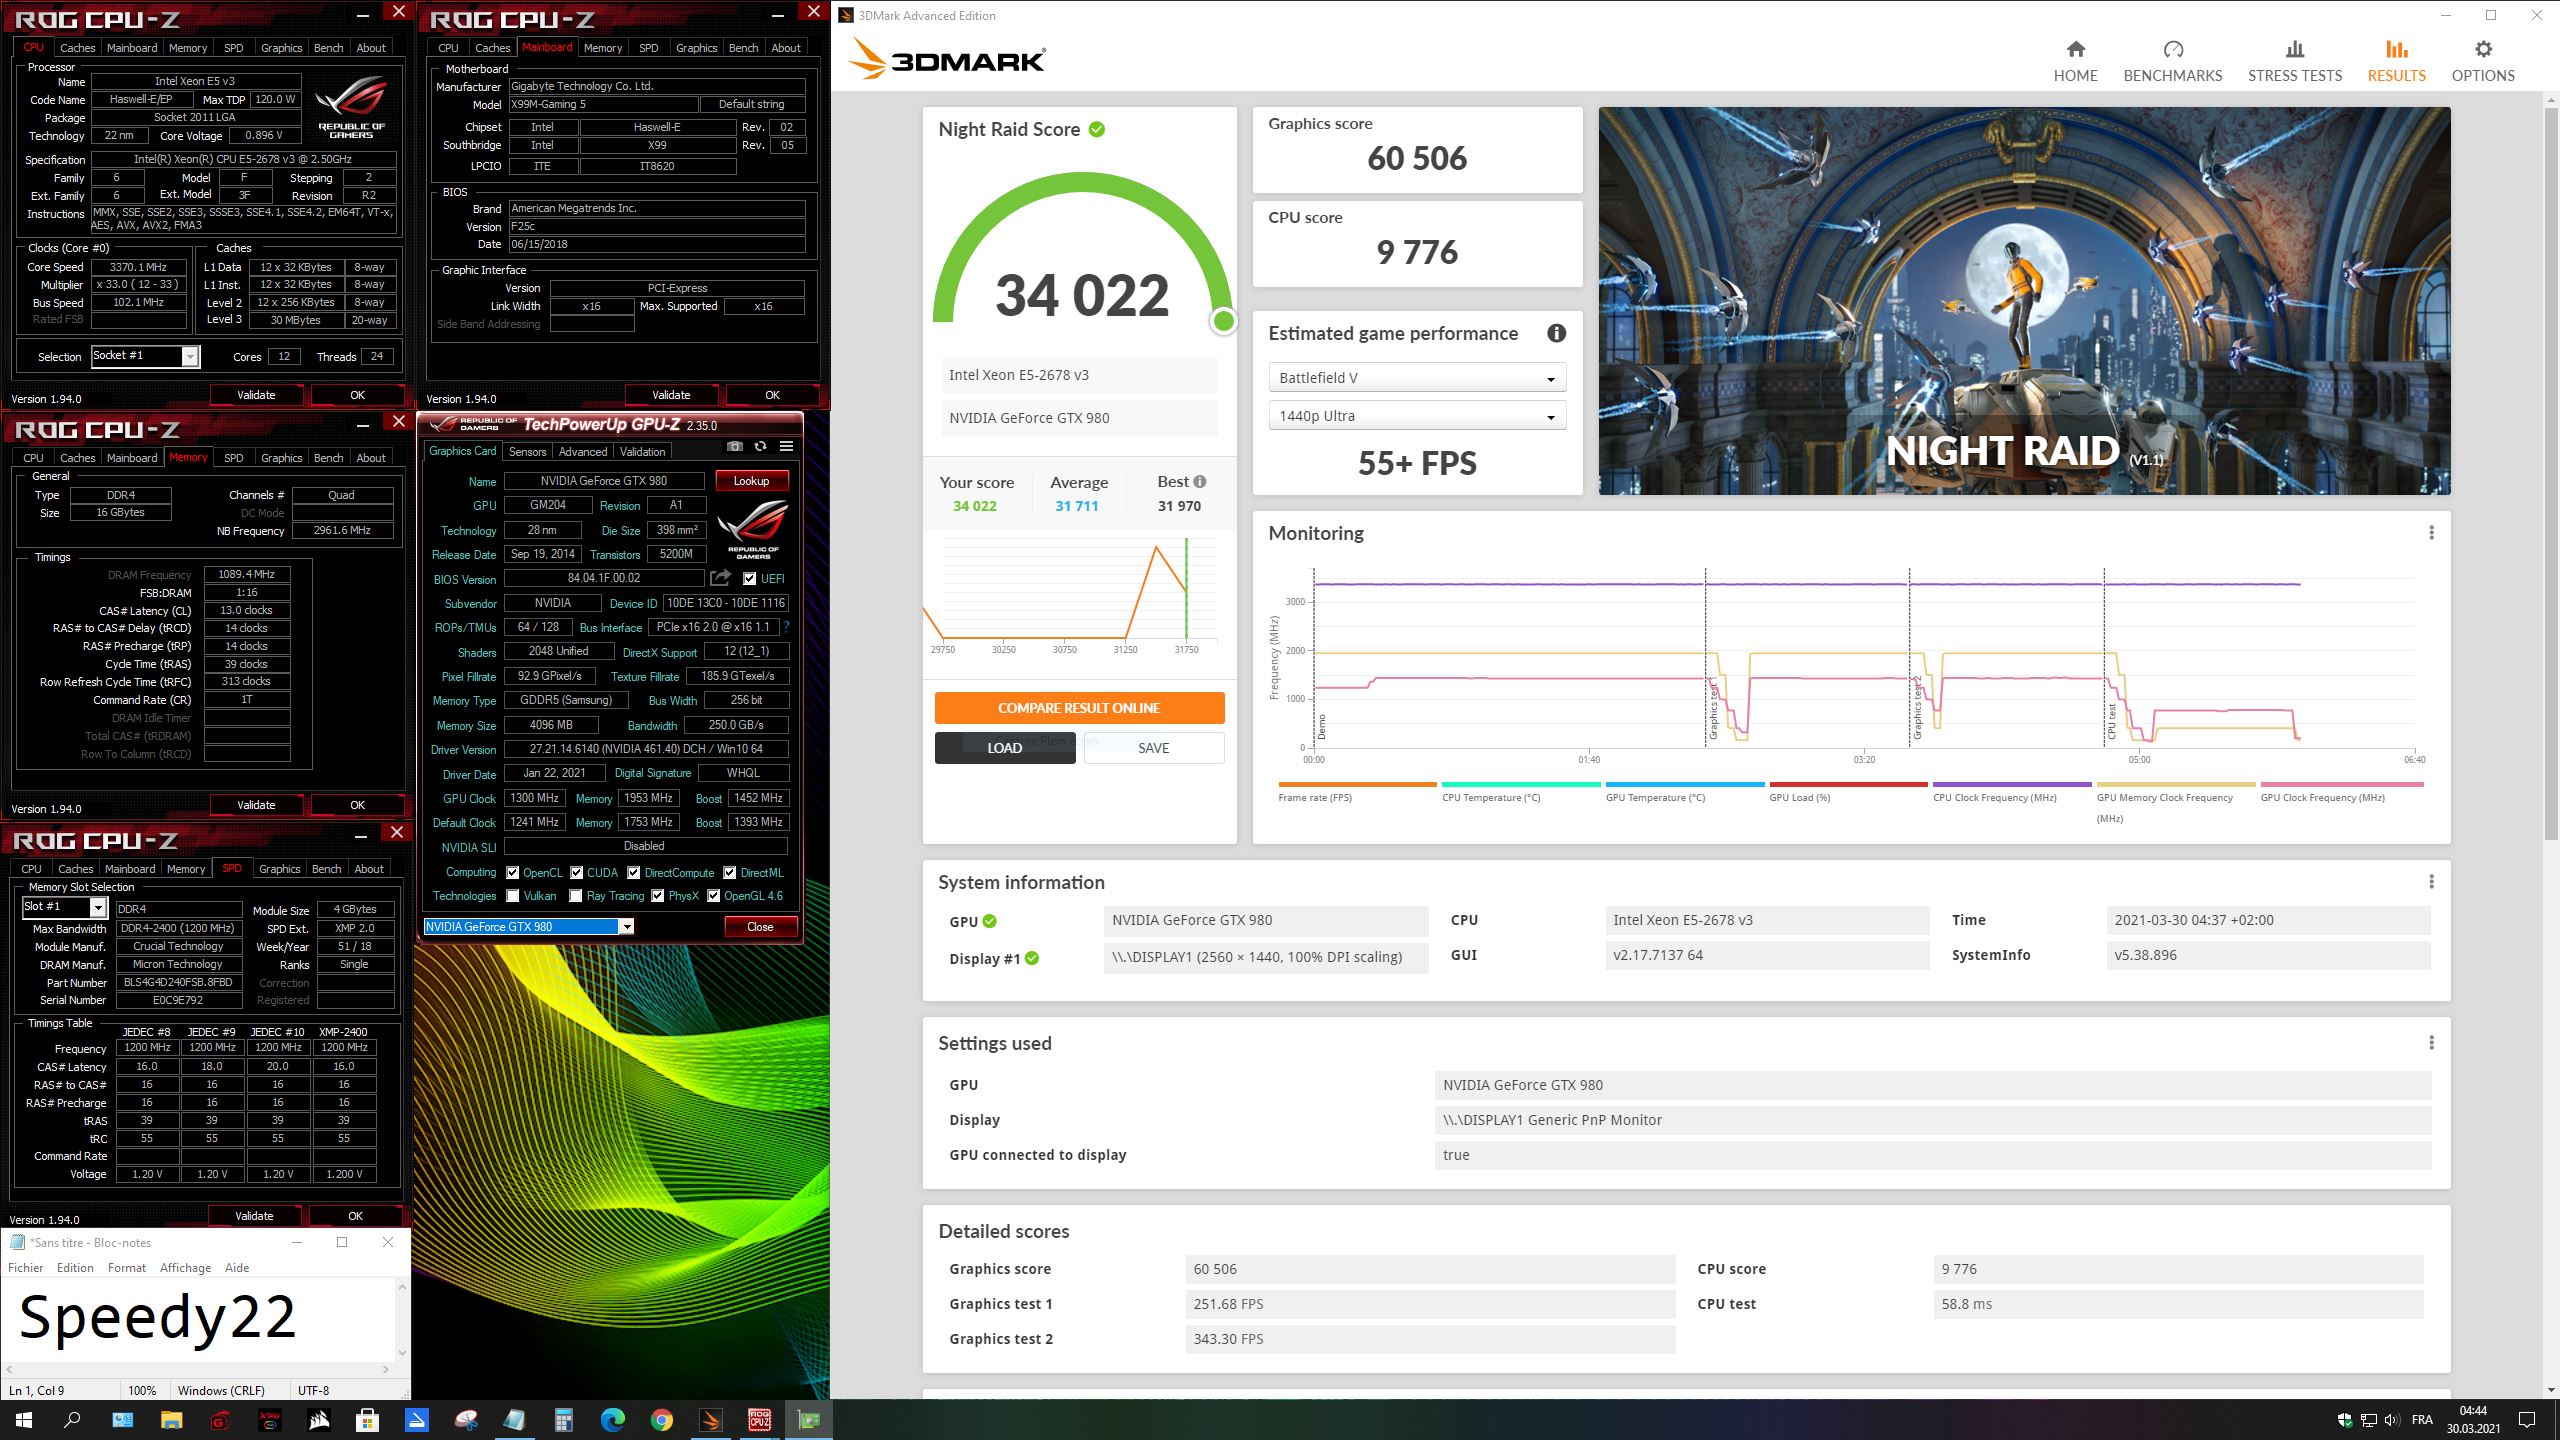Viewport: 2560px width, 1440px height.
Task: Click the volume speaker icon in the tray
Action: [2390, 1420]
